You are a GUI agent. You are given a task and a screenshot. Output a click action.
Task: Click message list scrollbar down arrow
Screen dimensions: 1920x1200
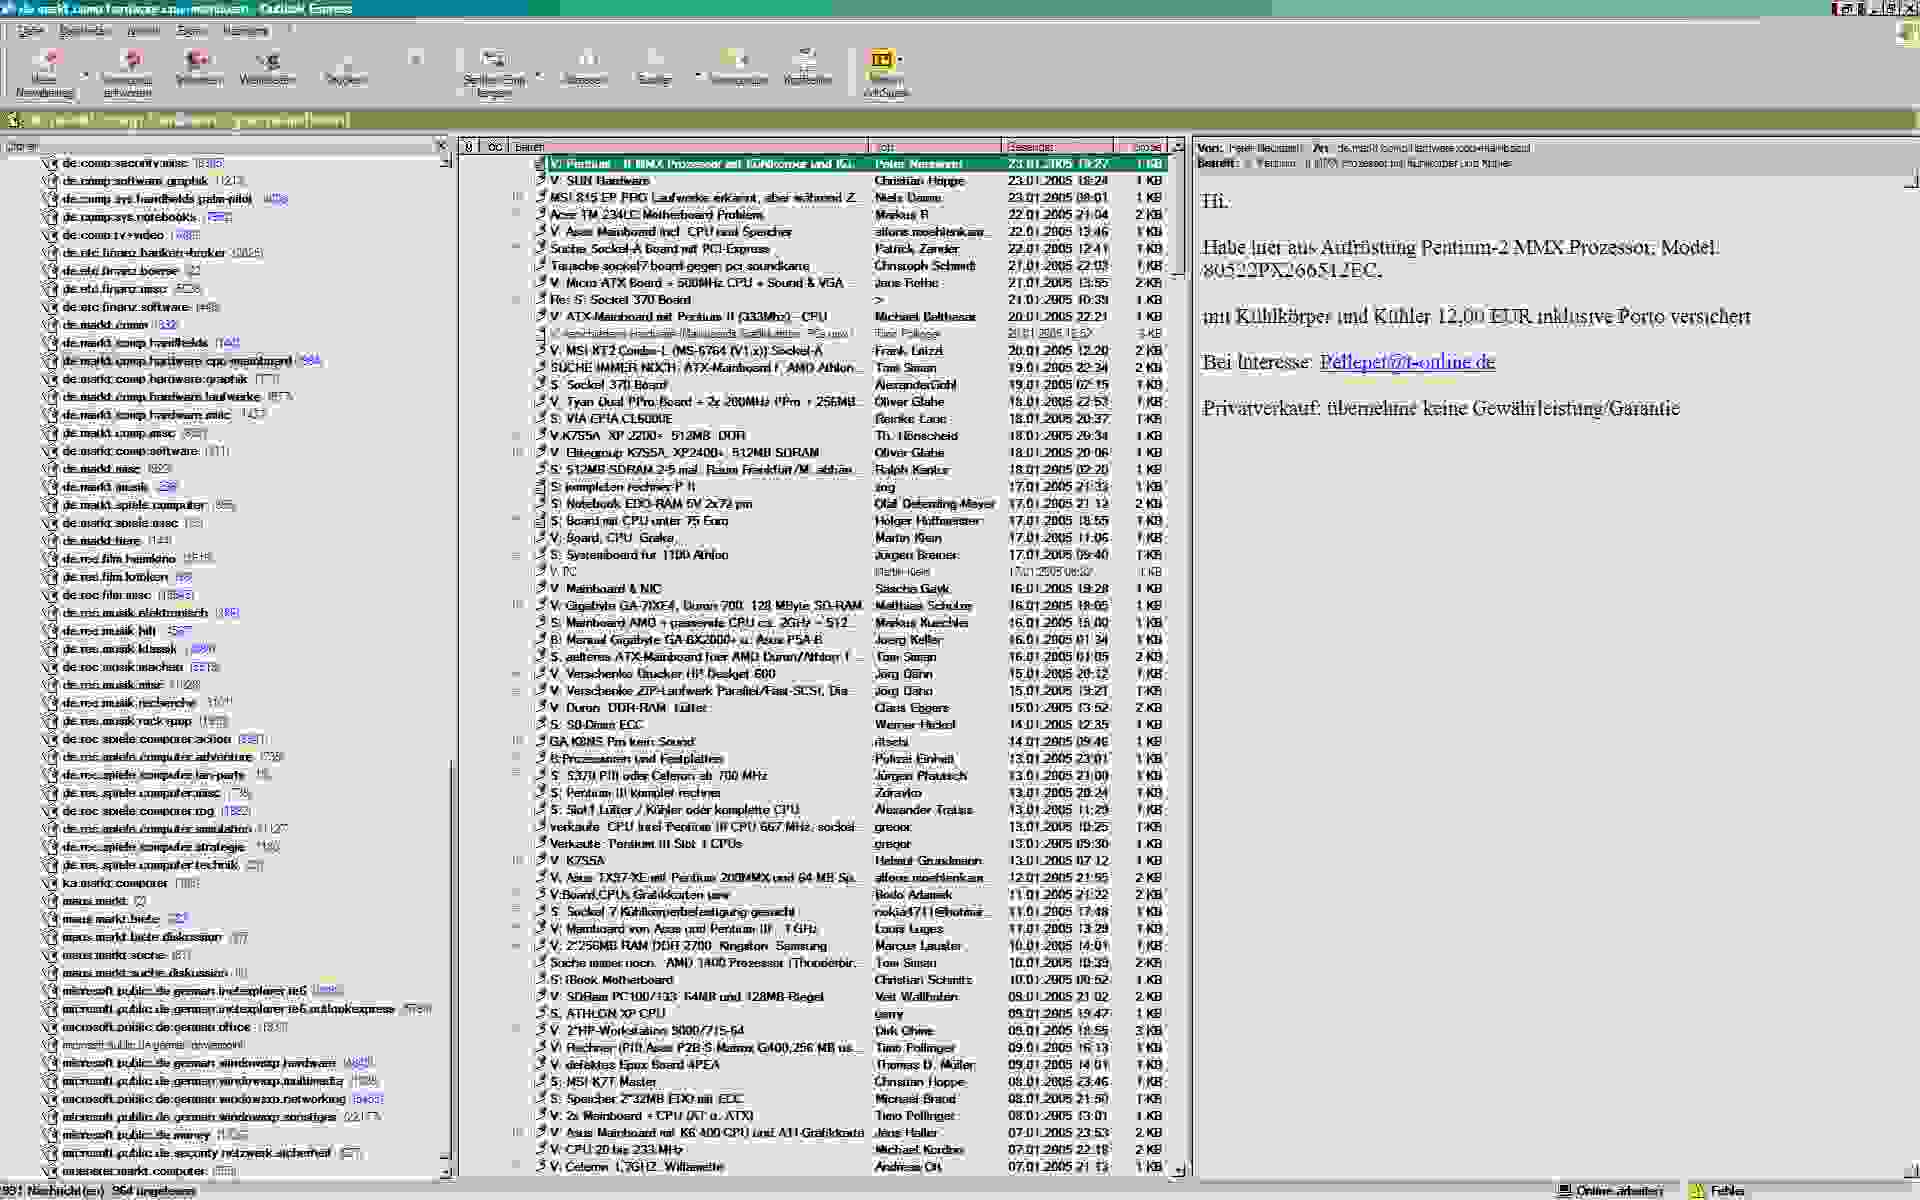(x=1178, y=1169)
